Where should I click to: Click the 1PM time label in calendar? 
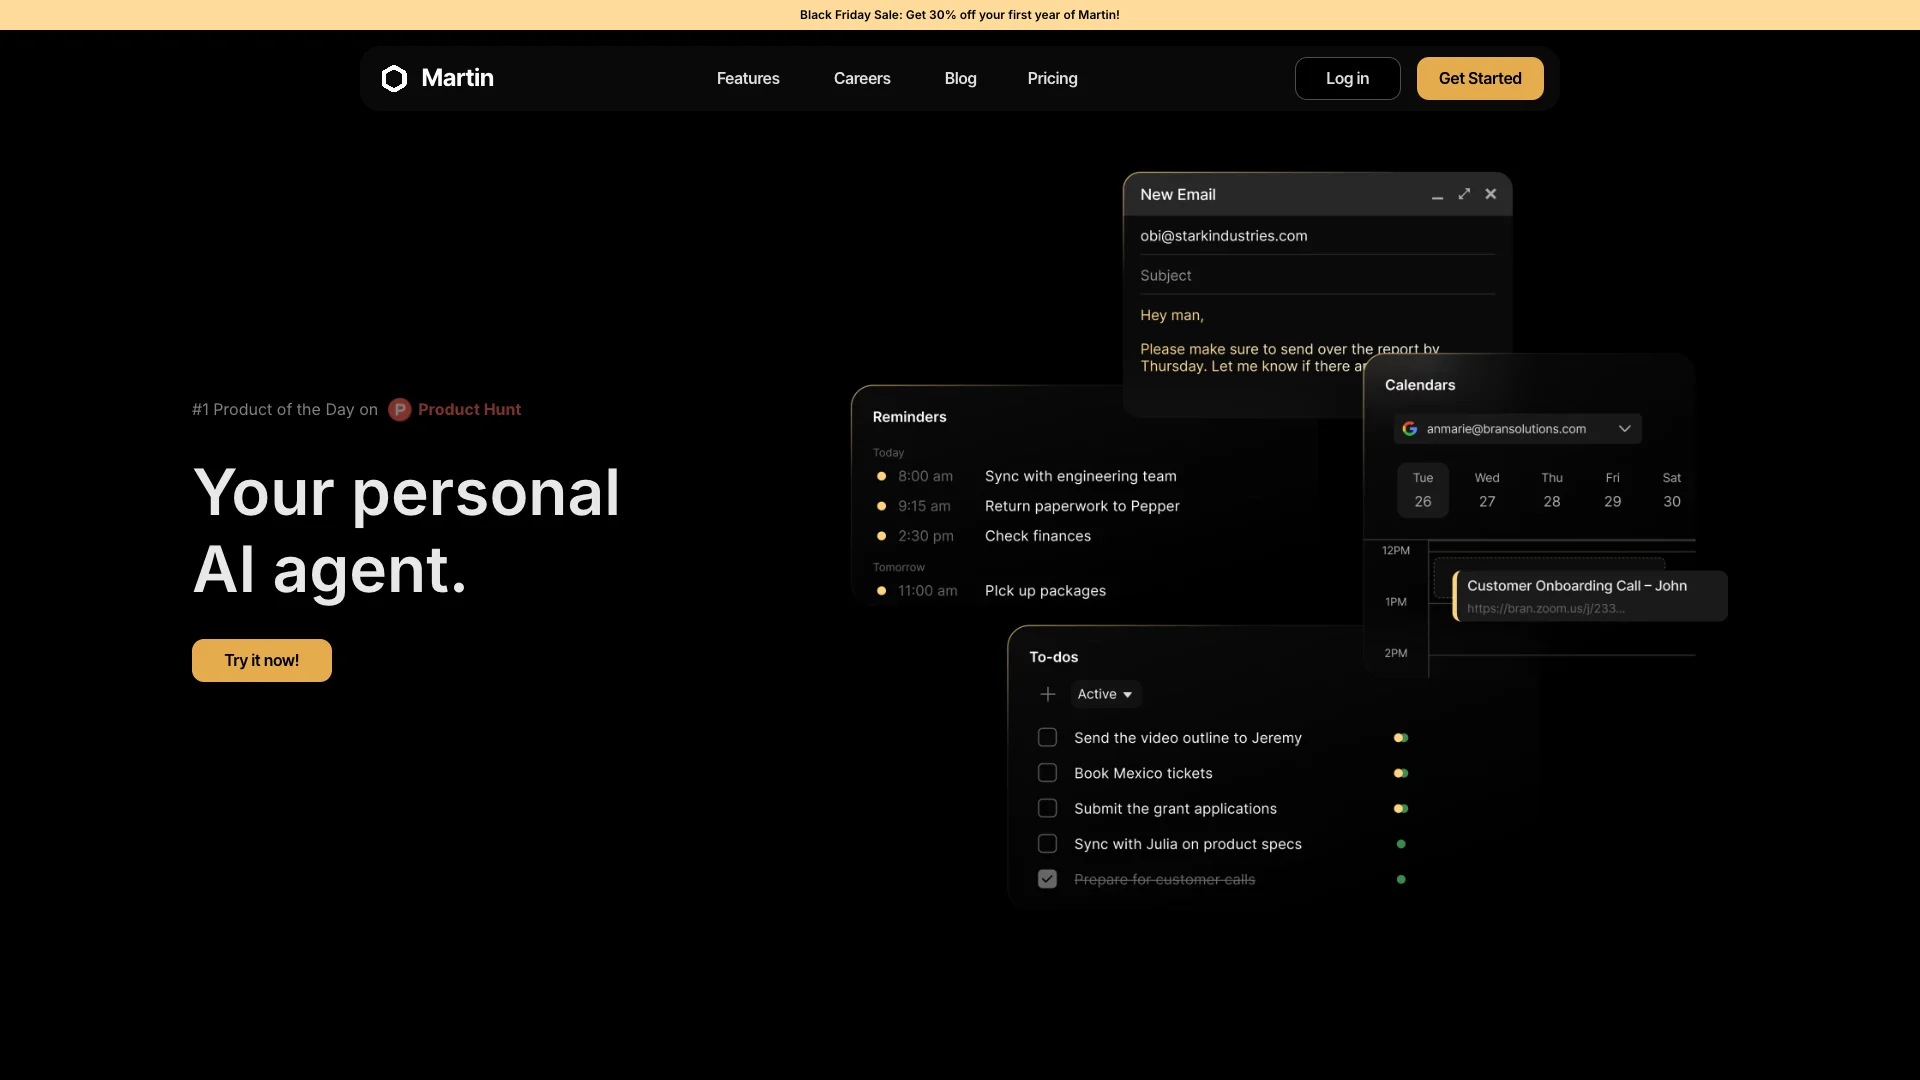pyautogui.click(x=1396, y=602)
